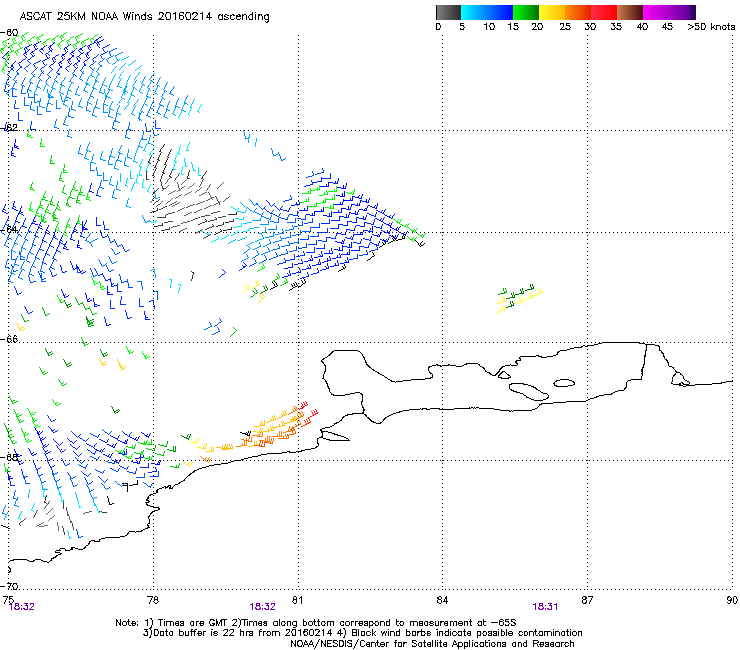Select the yellow 20-25 knots color band
This screenshot has width=740, height=650.
coord(552,12)
